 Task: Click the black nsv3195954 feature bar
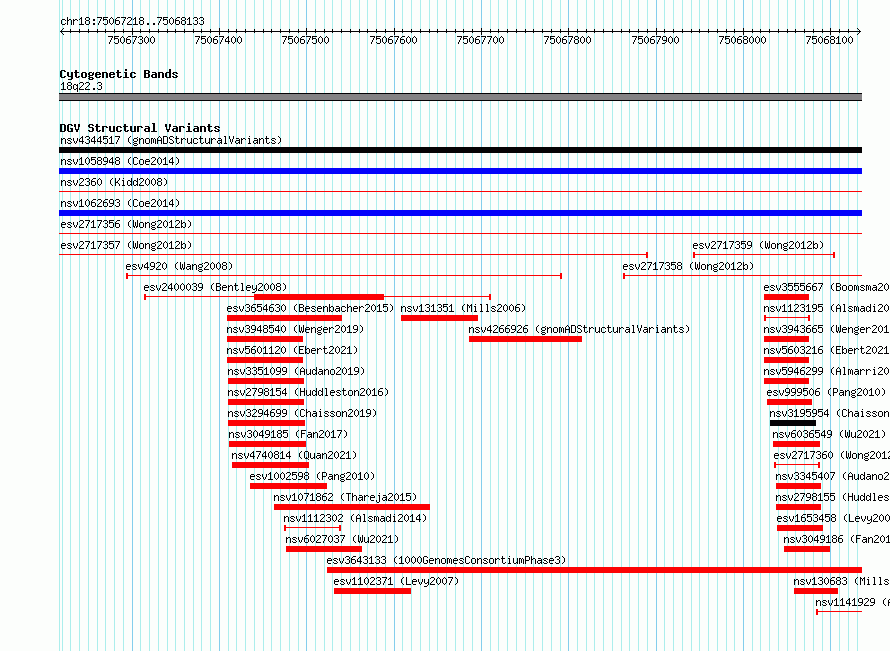coord(792,423)
